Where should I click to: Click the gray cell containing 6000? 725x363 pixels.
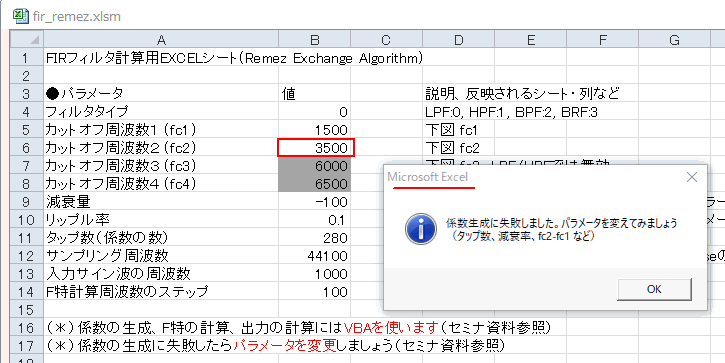point(314,166)
